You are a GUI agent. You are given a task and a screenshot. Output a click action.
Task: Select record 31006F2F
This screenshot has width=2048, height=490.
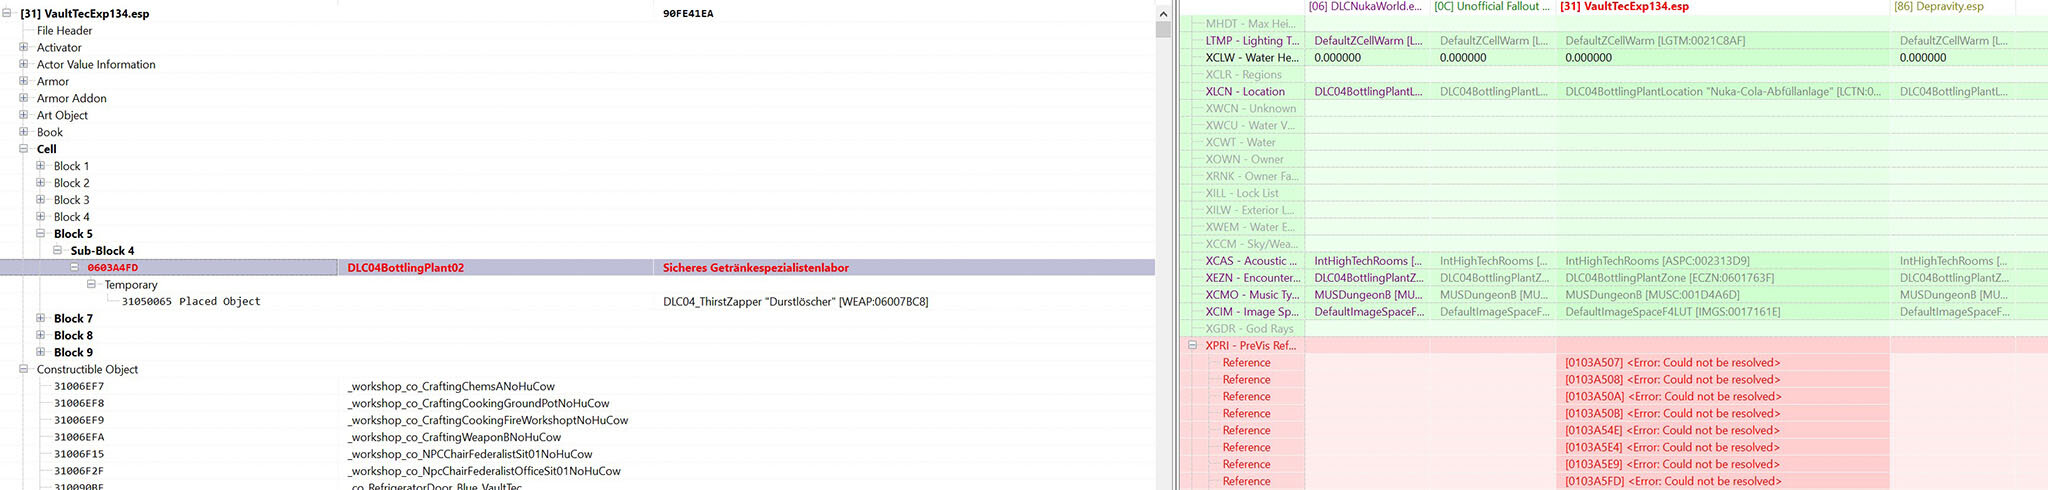79,472
